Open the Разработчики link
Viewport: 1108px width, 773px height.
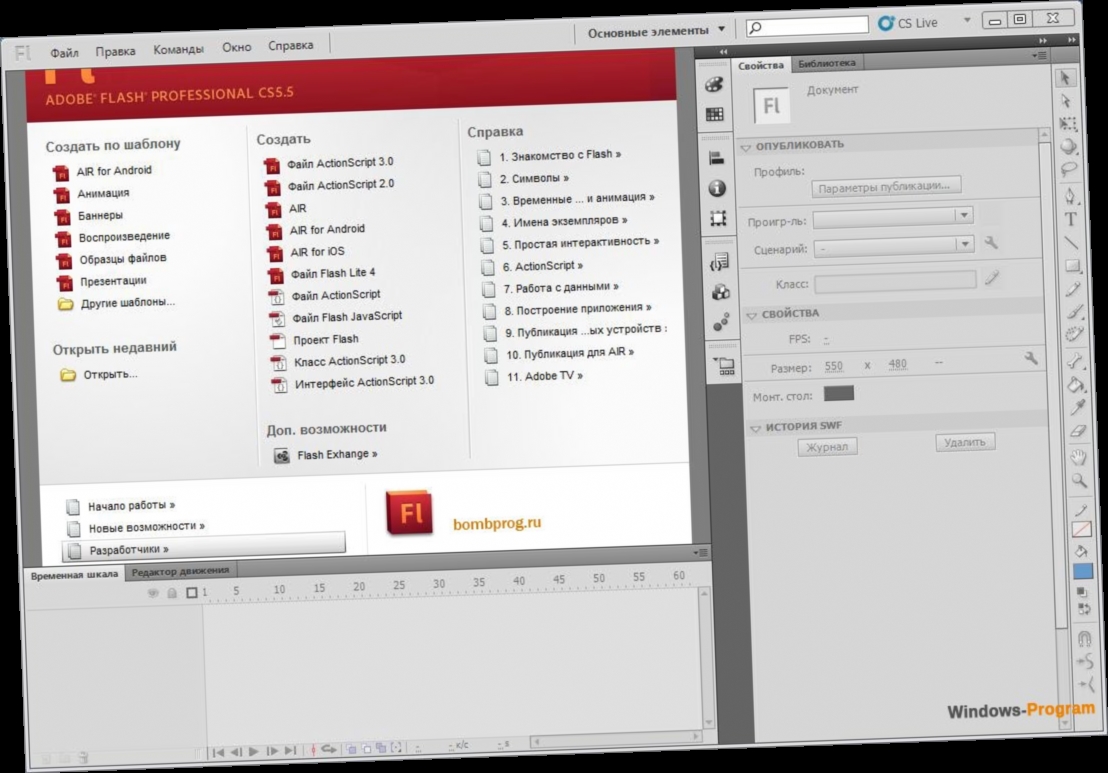tap(129, 550)
